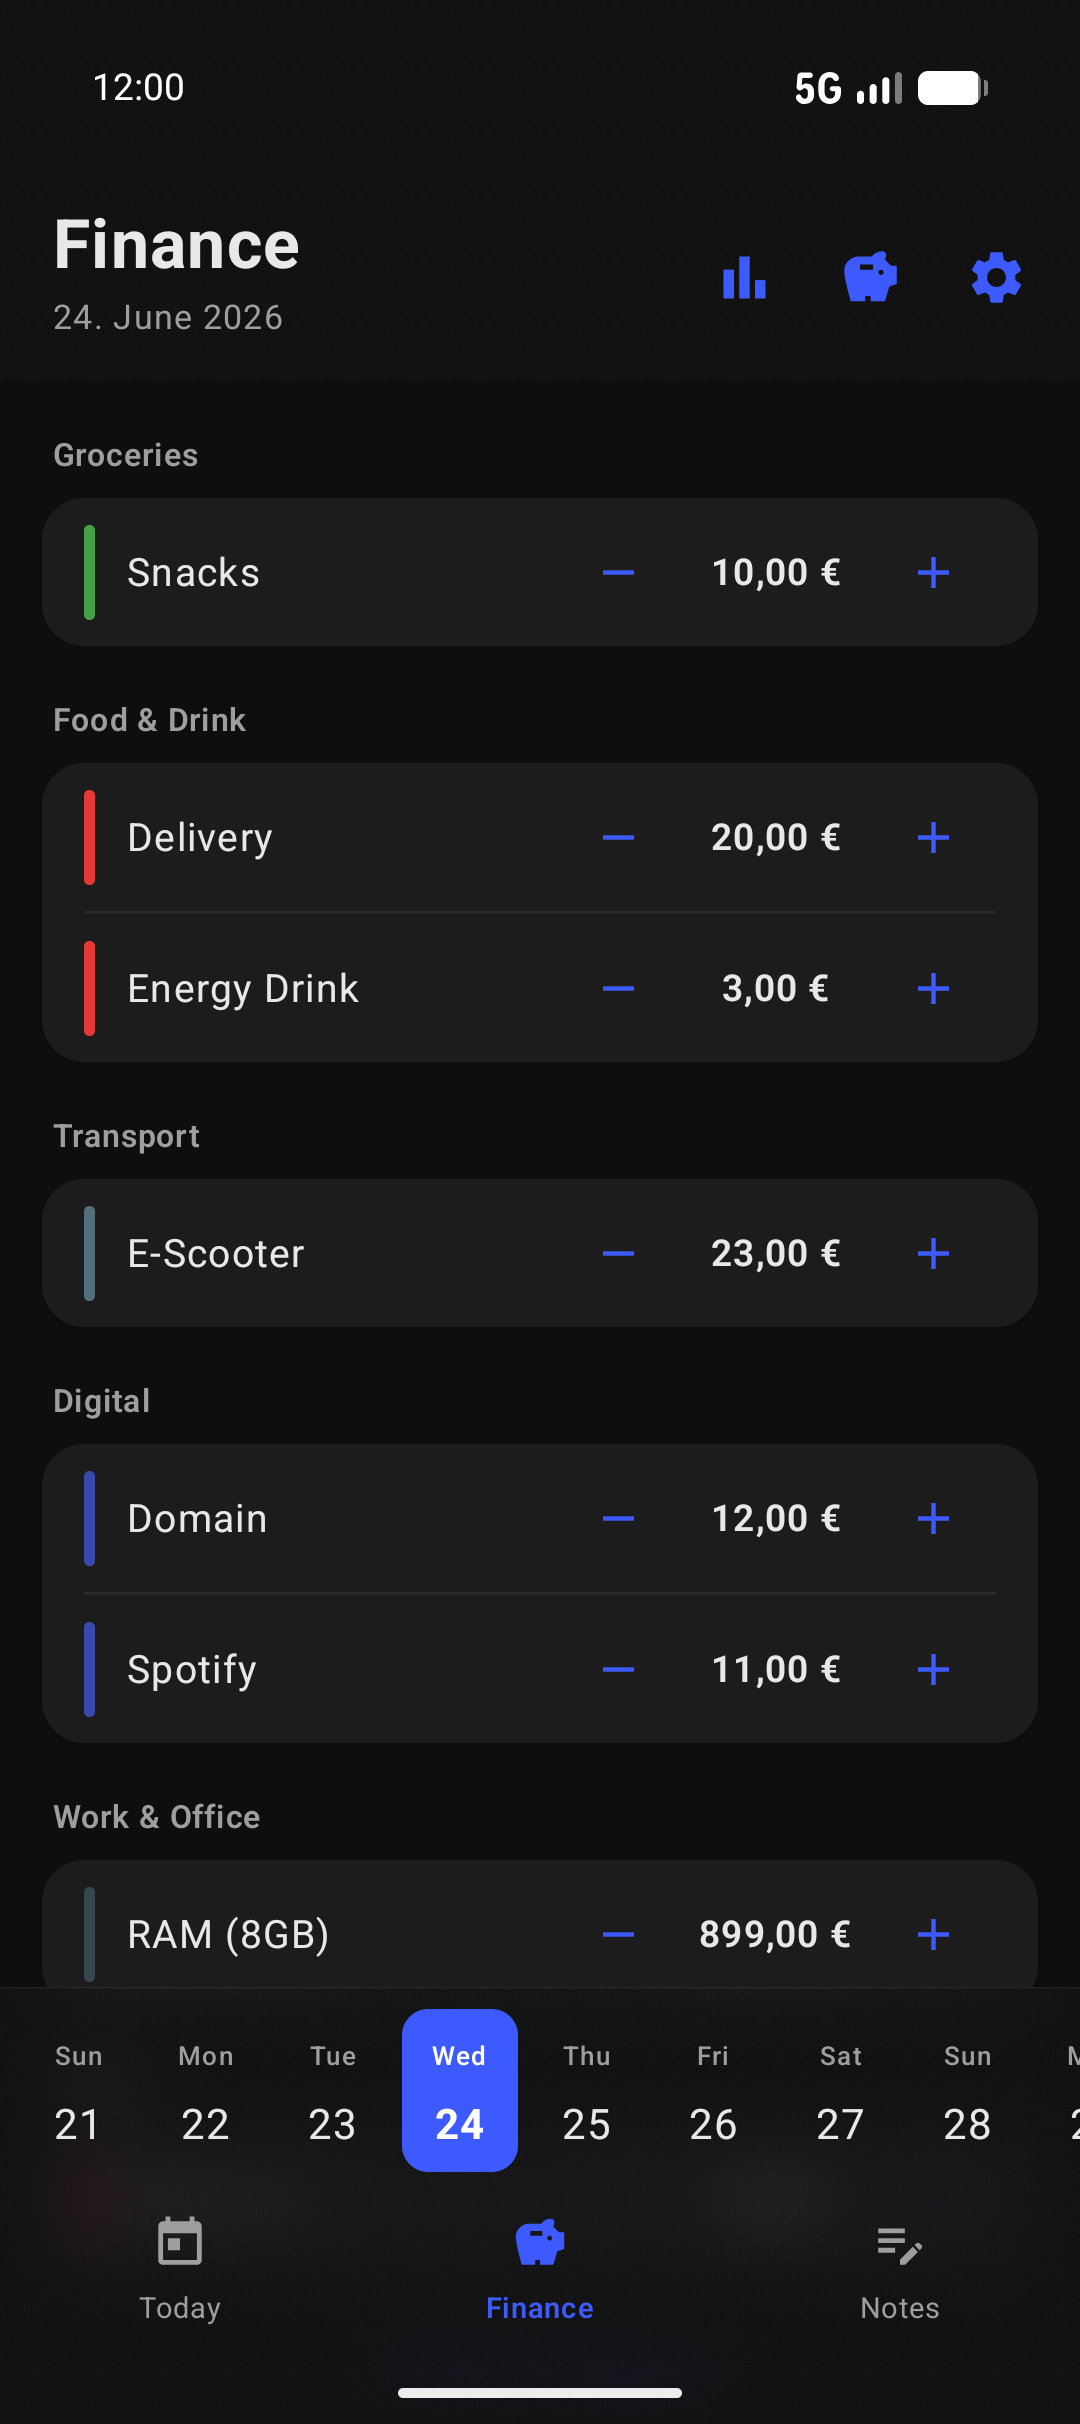Open the Notes tab
Viewport: 1080px width, 2424px height.
pos(900,2270)
